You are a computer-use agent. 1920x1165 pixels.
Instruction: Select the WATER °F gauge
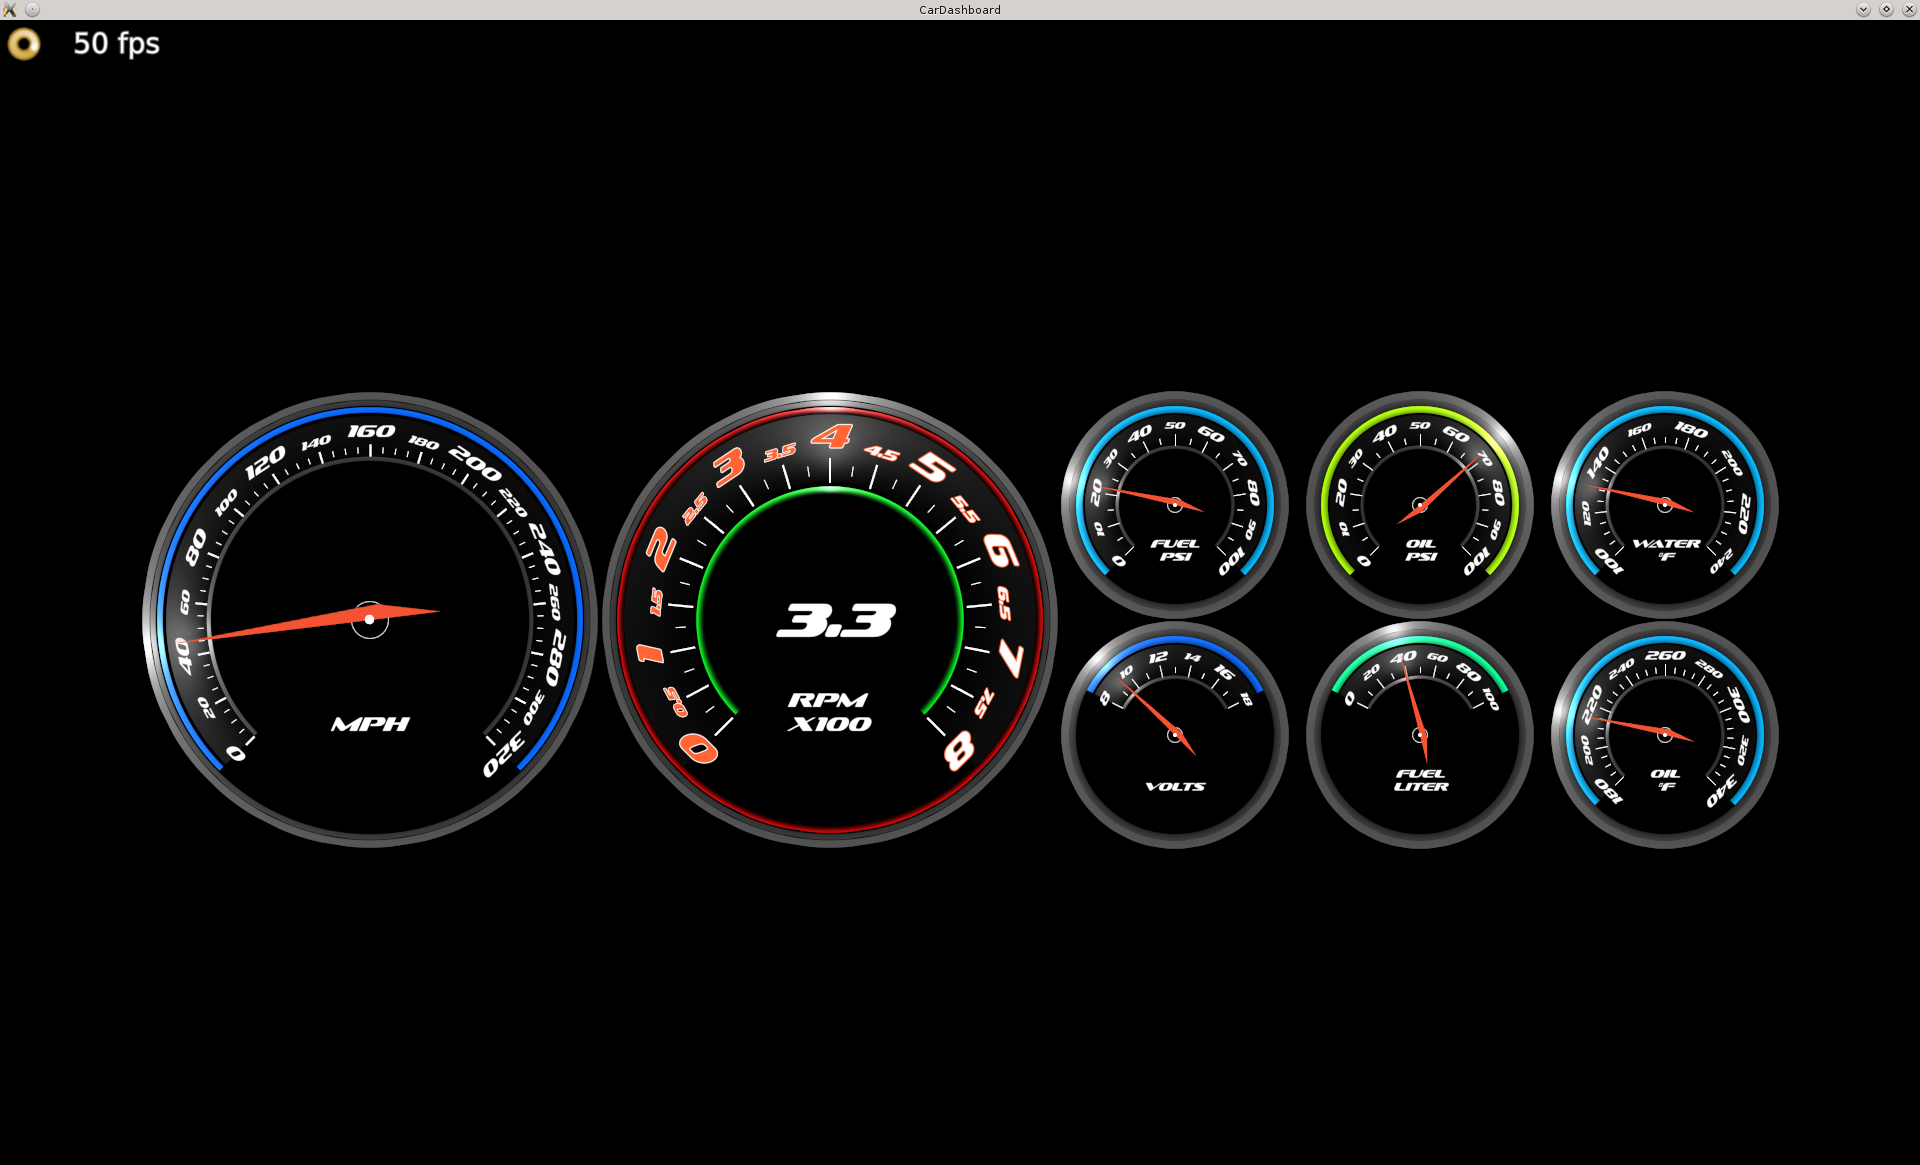(x=1665, y=505)
